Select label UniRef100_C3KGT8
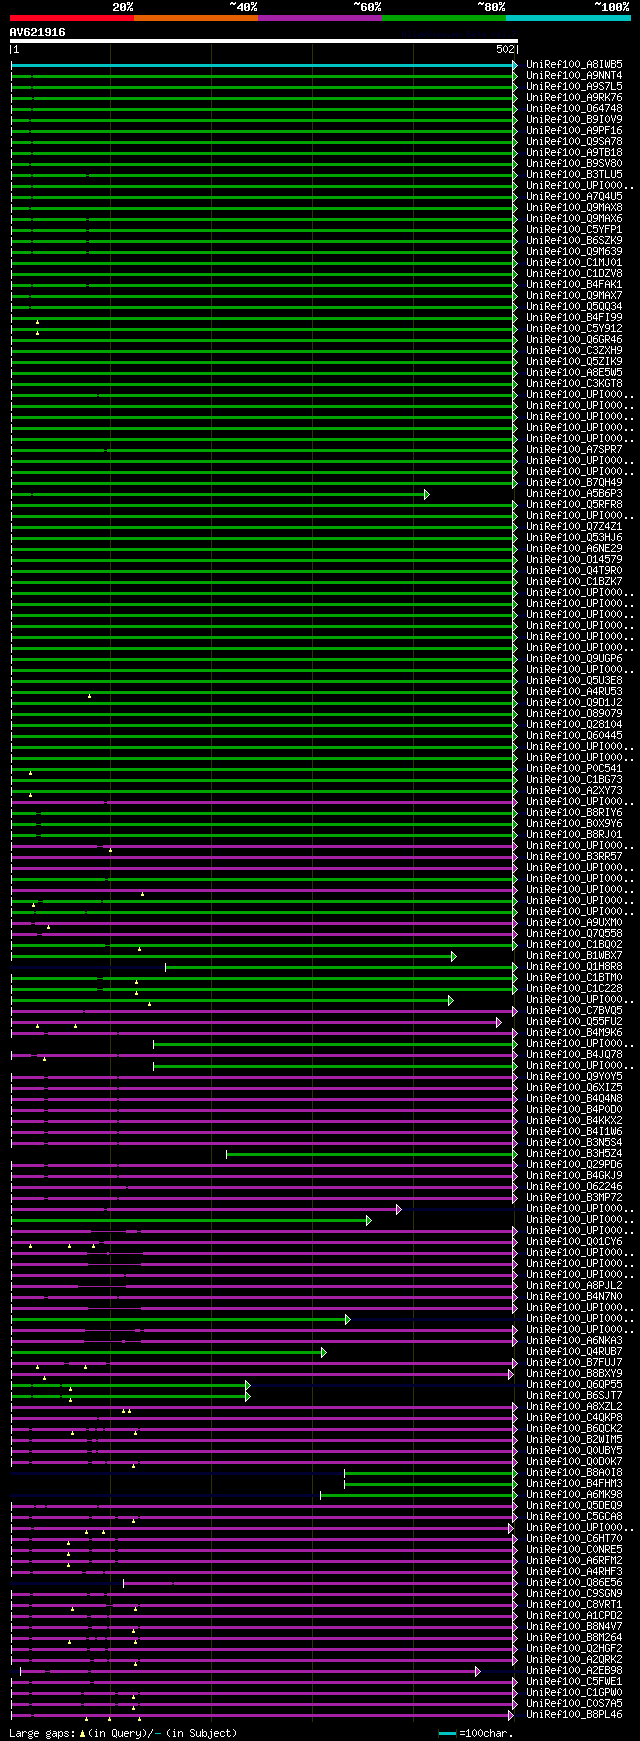 pyautogui.click(x=574, y=384)
